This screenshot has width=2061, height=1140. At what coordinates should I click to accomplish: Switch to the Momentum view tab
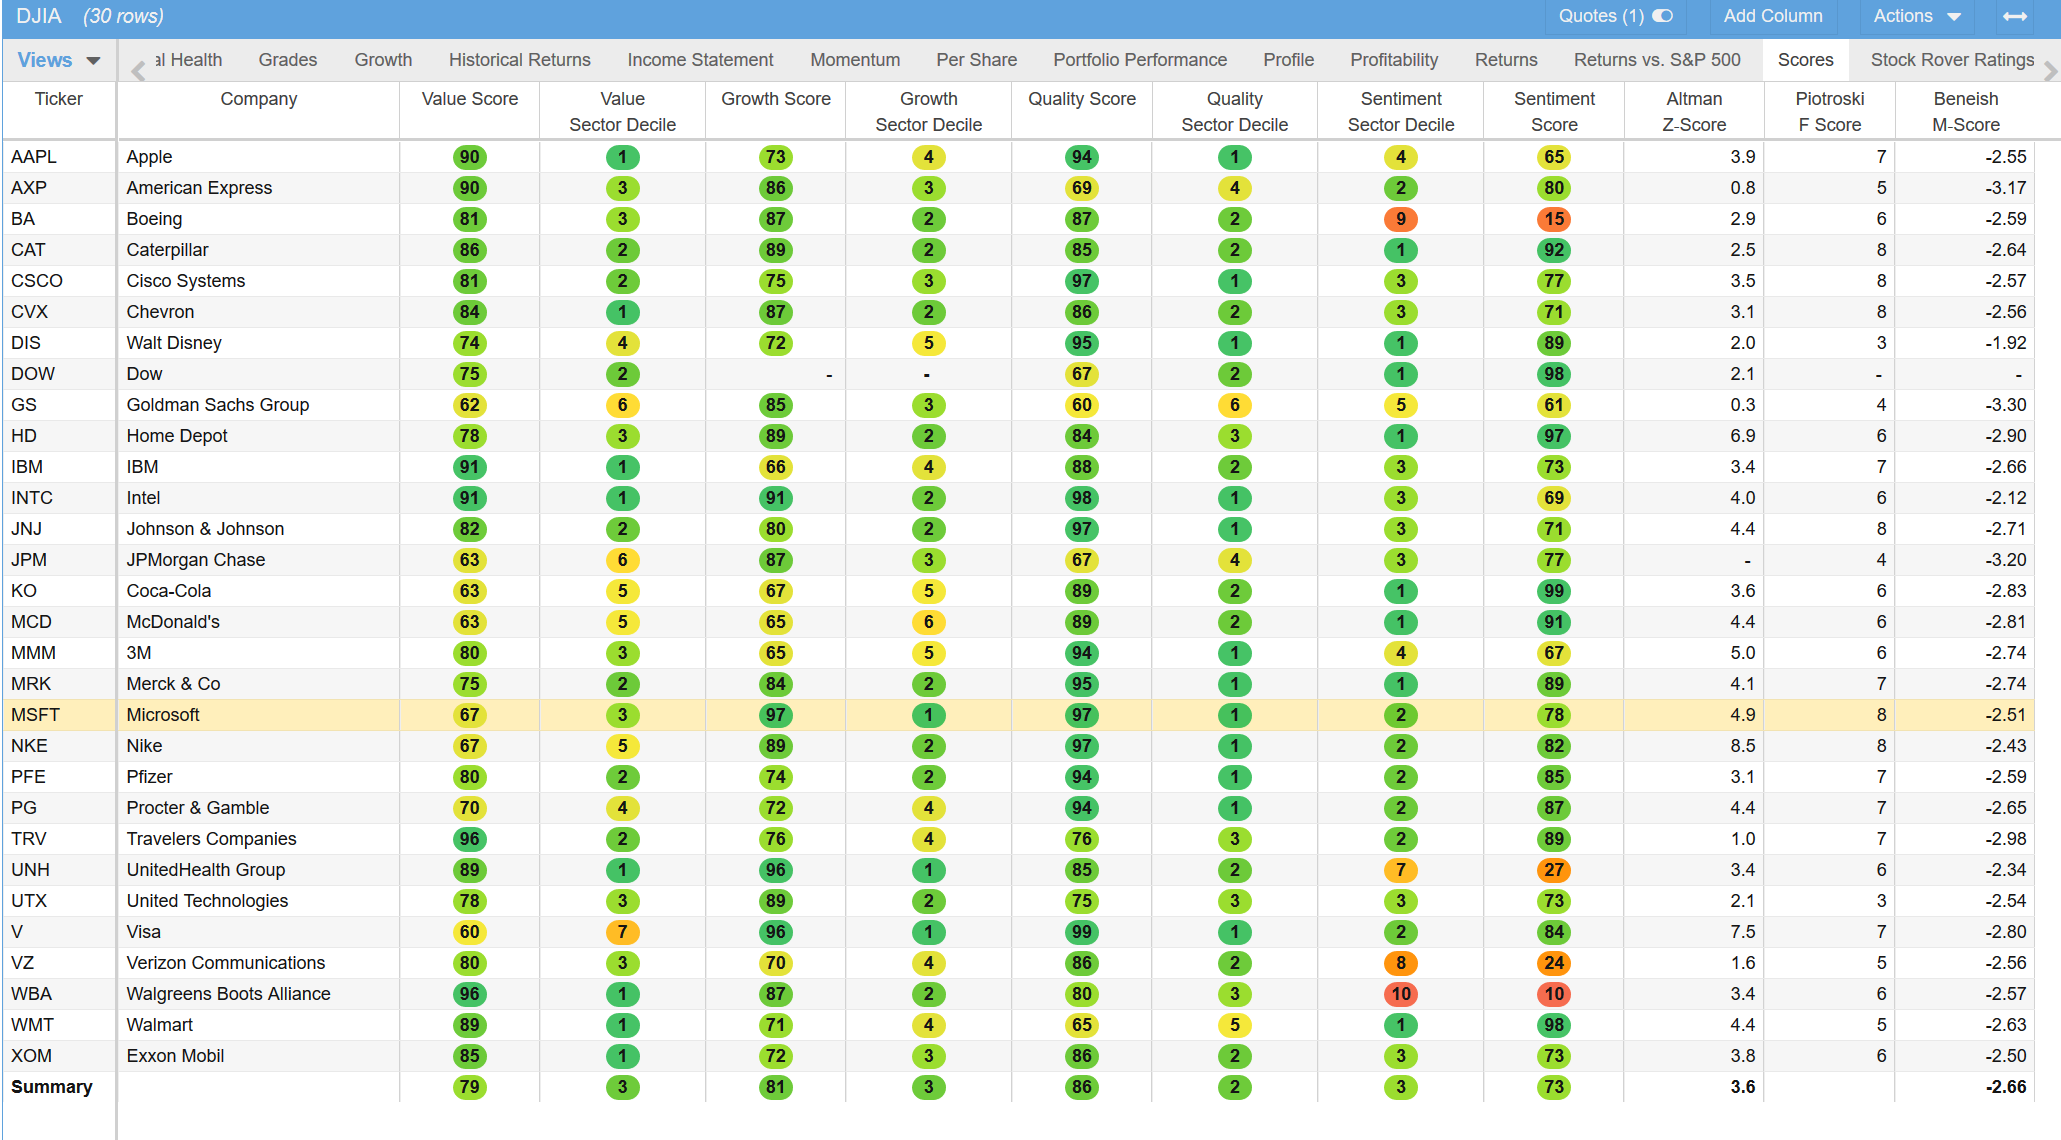tap(854, 60)
